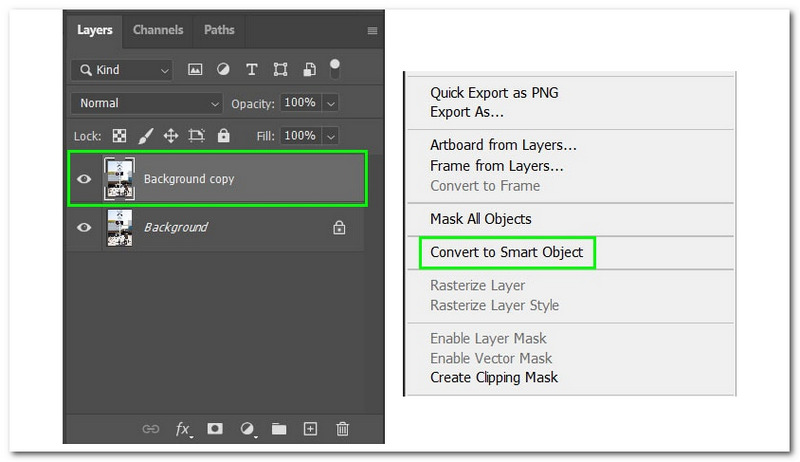Delete layer using the trash icon

coord(343,428)
